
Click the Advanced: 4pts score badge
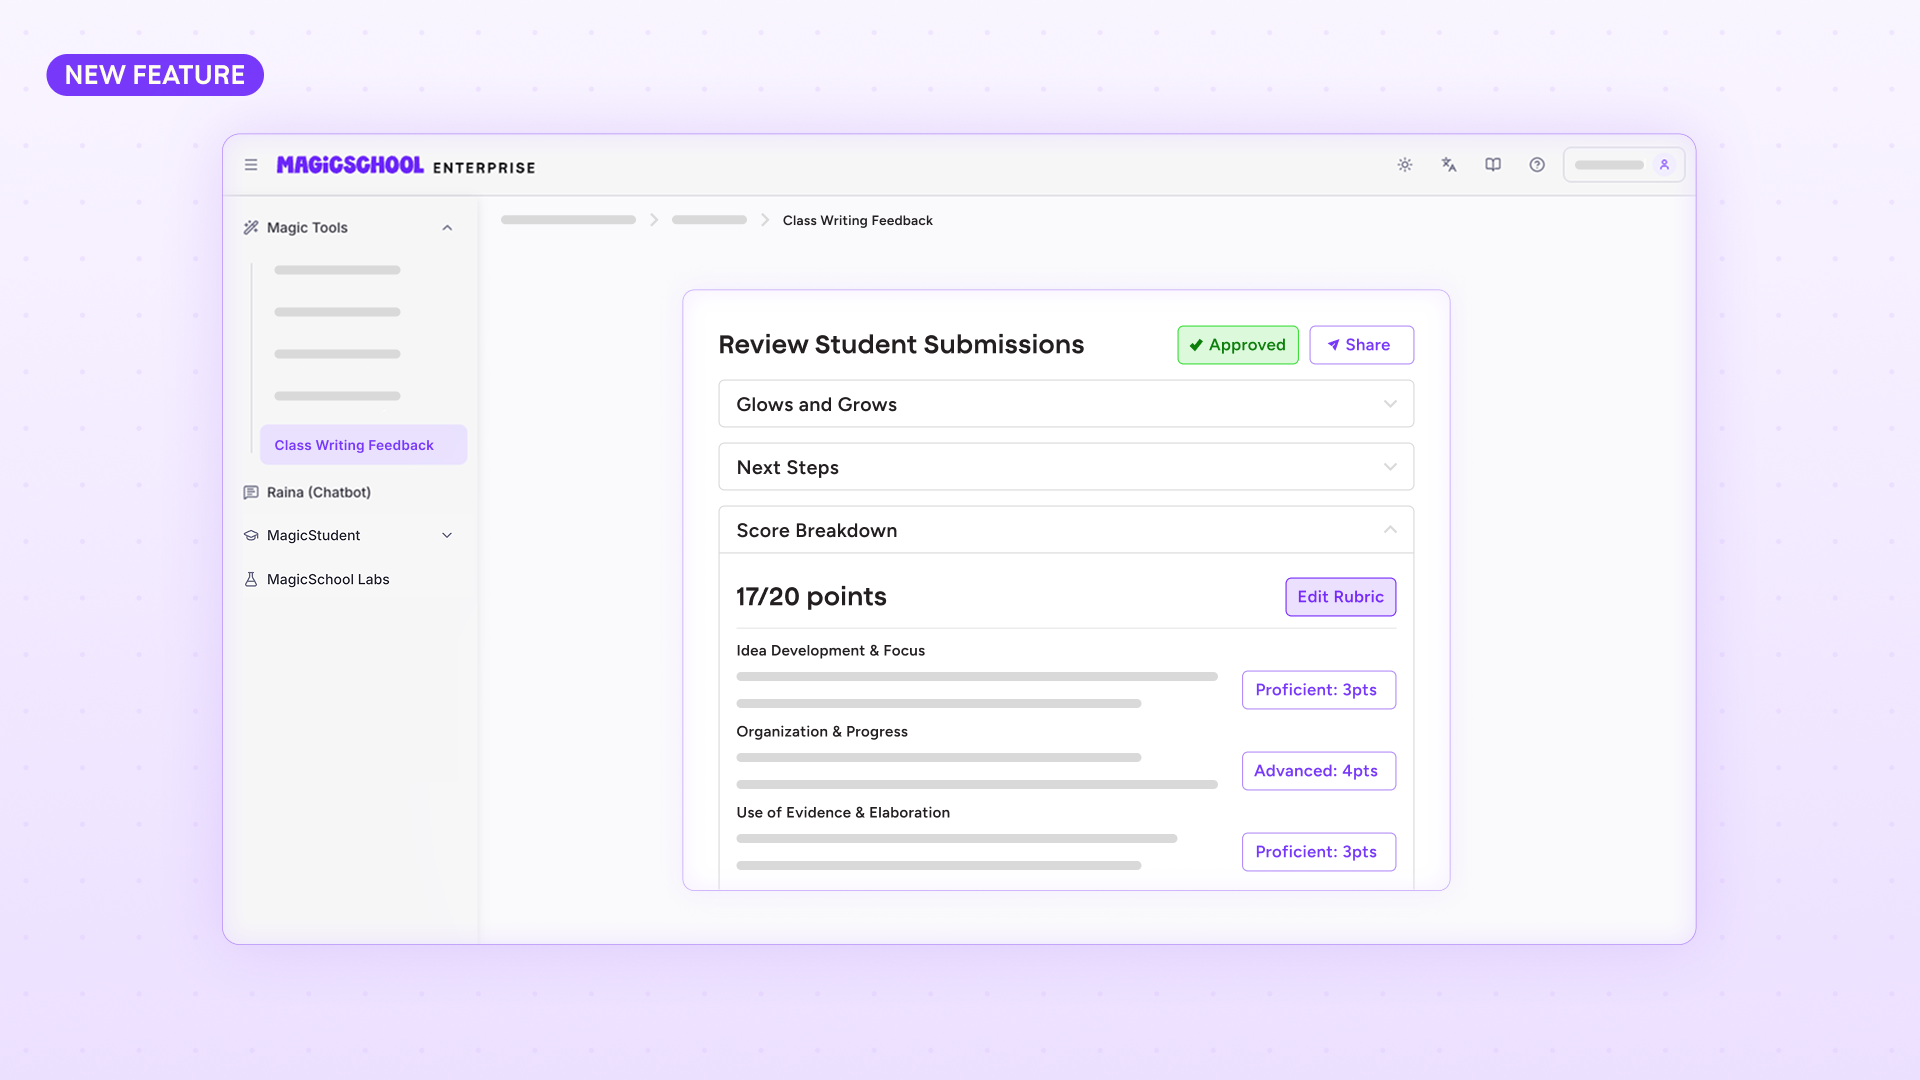pyautogui.click(x=1318, y=770)
